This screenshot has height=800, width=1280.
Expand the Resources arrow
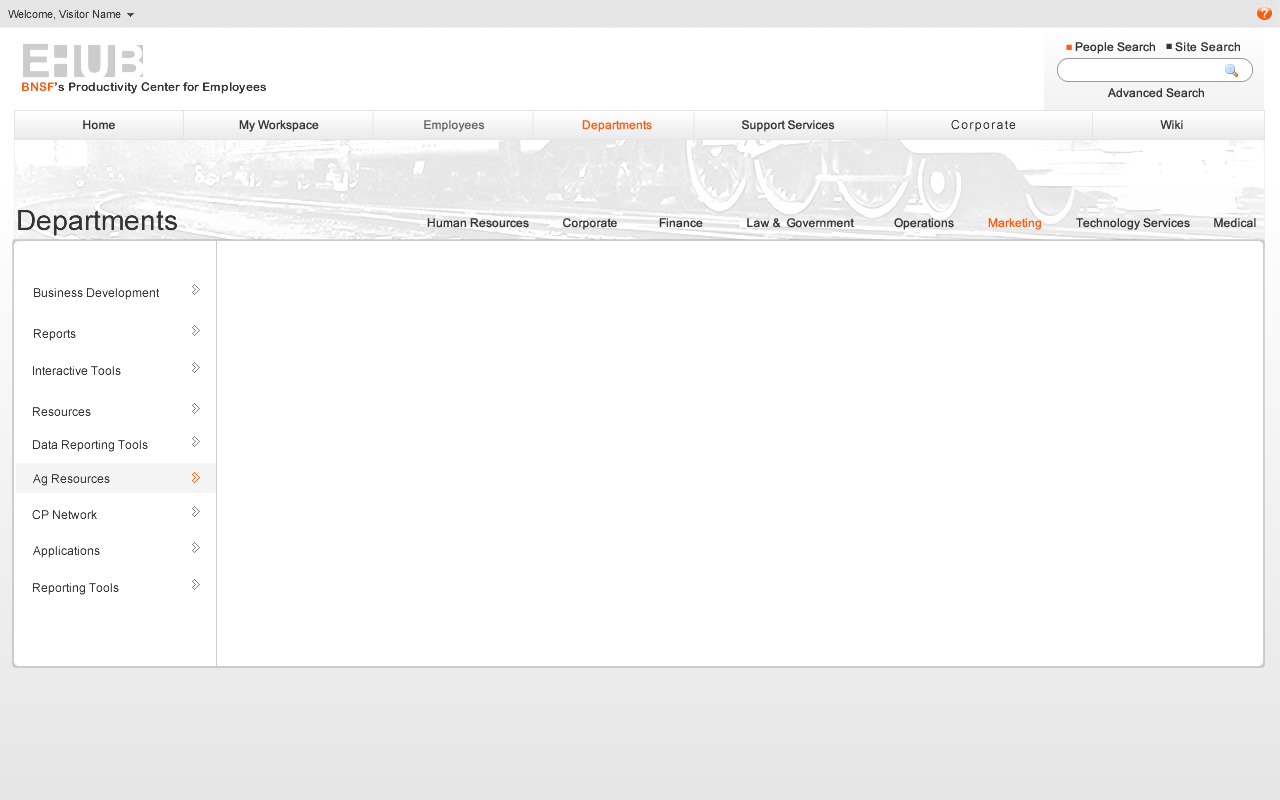pyautogui.click(x=196, y=409)
